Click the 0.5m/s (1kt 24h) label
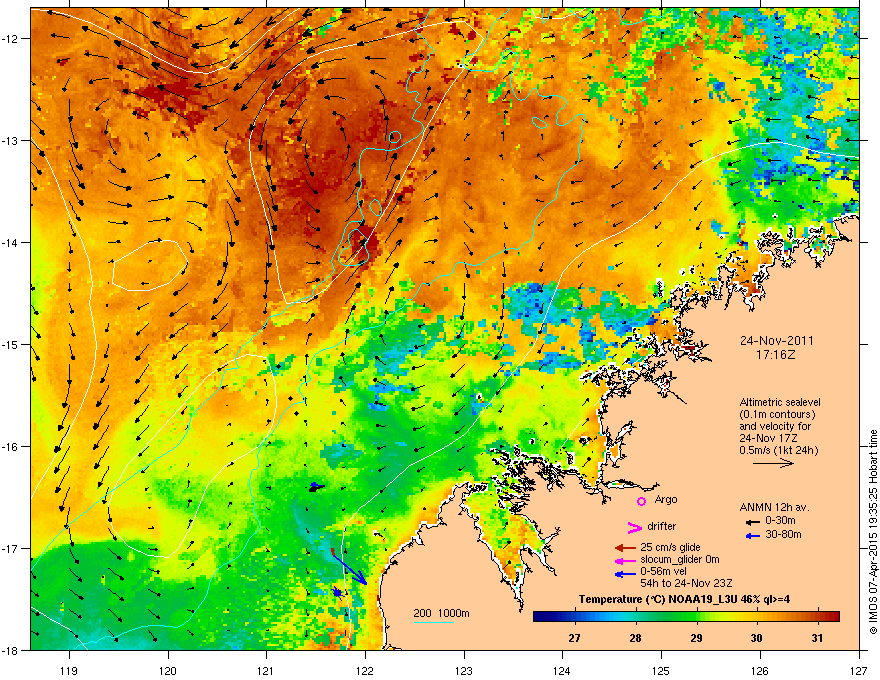 coord(778,451)
